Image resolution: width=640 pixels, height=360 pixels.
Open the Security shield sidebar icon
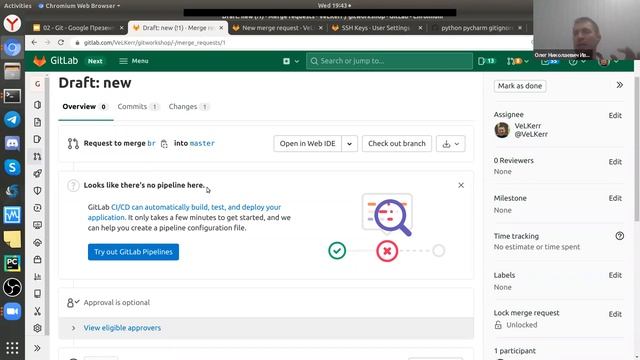point(37,191)
